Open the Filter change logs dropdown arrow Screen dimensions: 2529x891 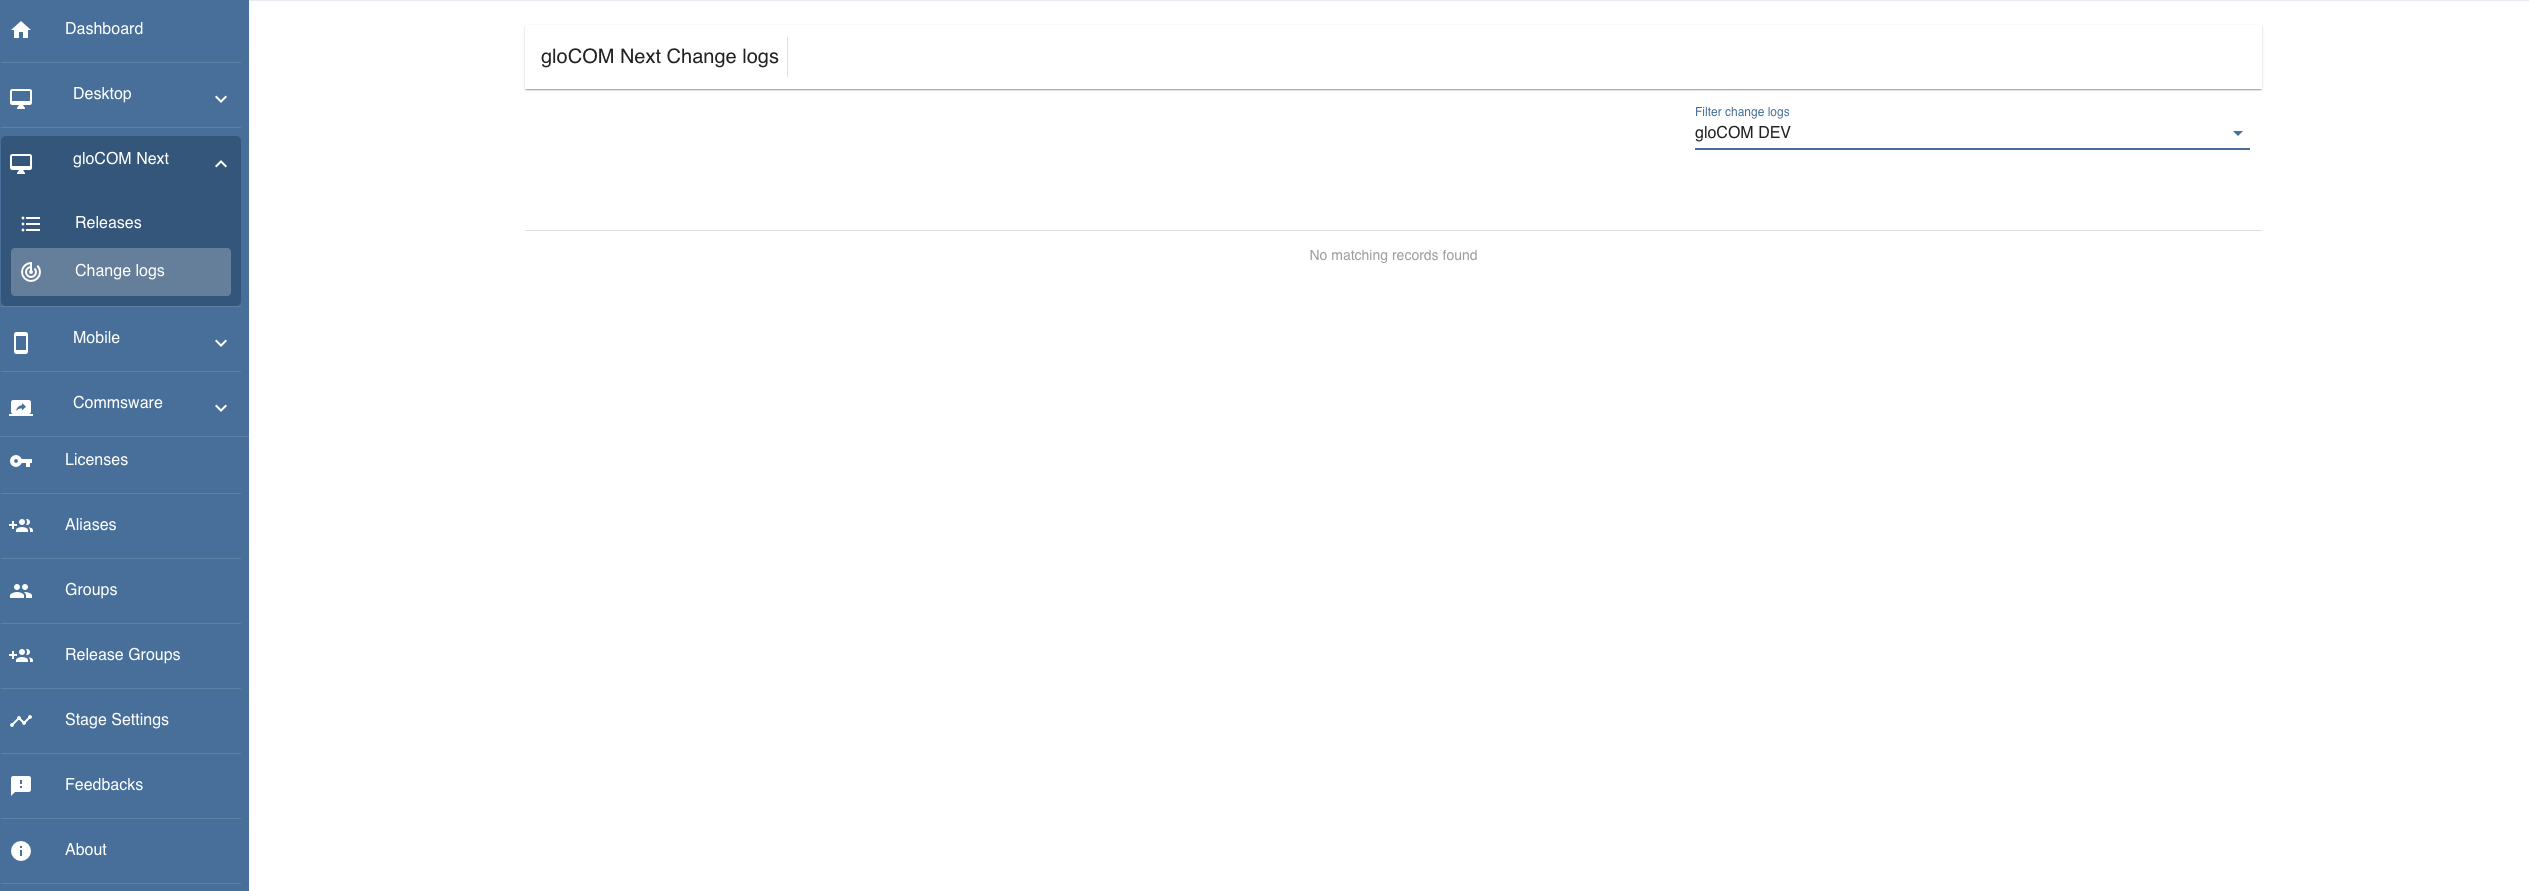[2238, 133]
